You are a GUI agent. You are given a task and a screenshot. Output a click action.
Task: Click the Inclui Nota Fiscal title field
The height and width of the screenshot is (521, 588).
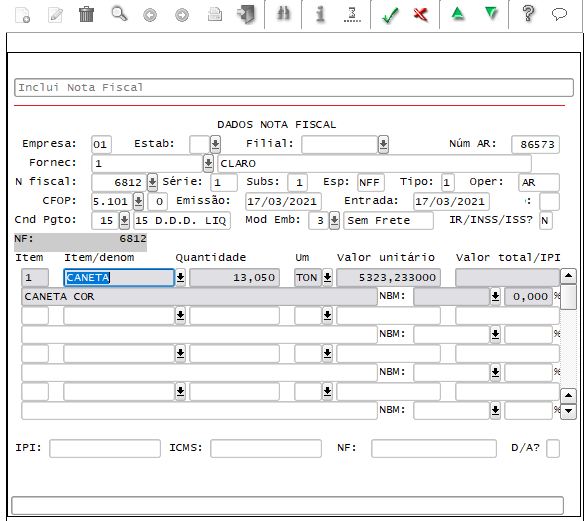[x=294, y=87]
